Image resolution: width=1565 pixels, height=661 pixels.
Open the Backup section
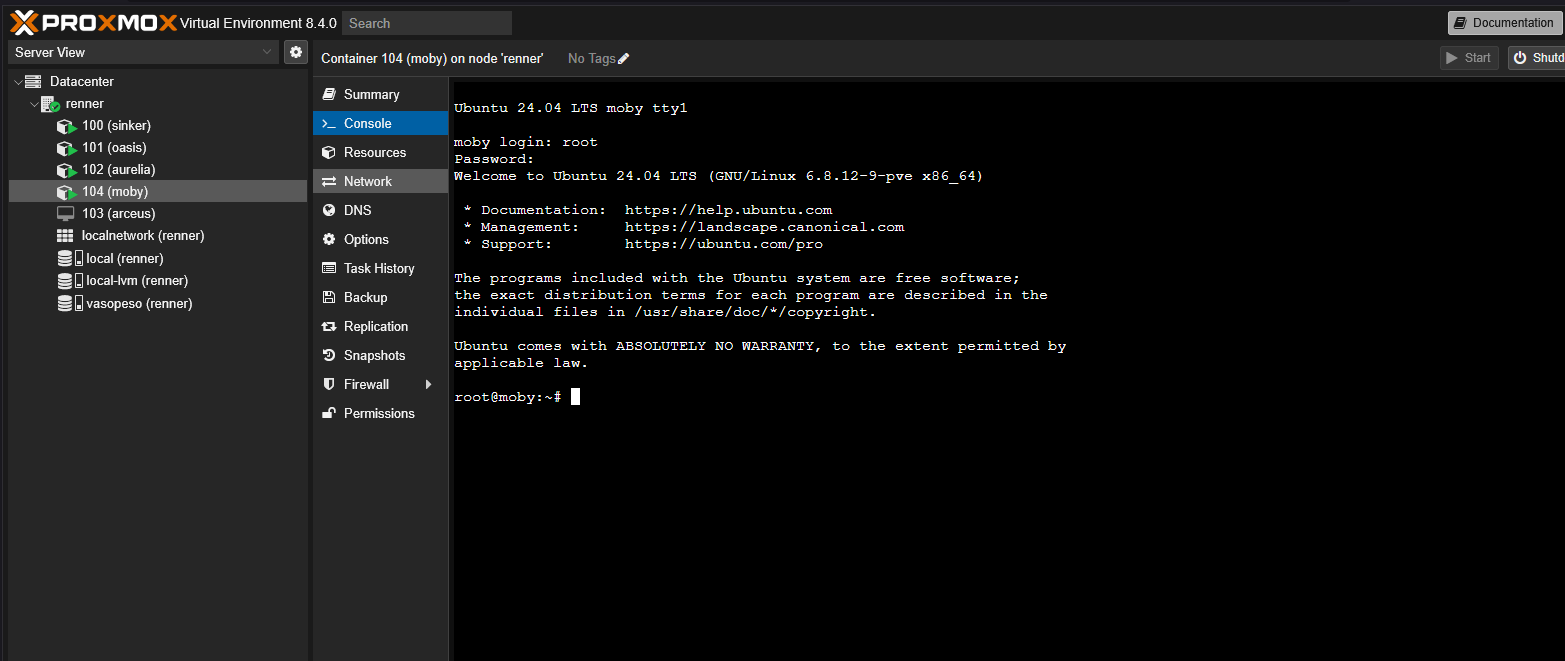380,297
